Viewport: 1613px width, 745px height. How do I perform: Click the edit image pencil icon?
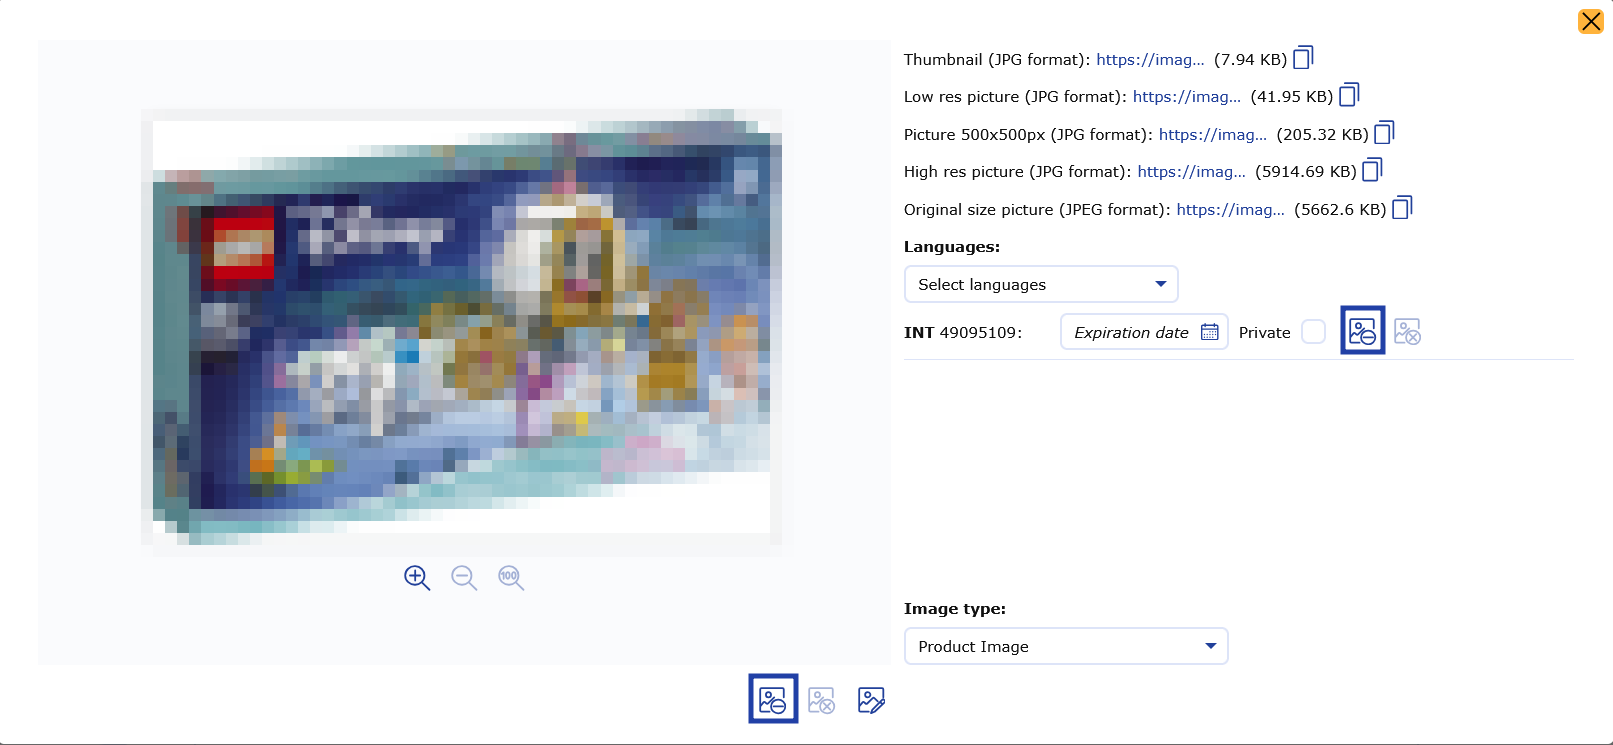tap(871, 700)
